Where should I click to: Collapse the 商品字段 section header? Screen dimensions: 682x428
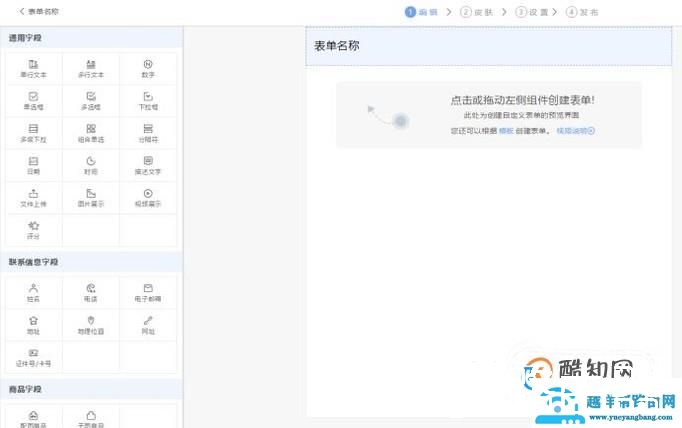91,389
